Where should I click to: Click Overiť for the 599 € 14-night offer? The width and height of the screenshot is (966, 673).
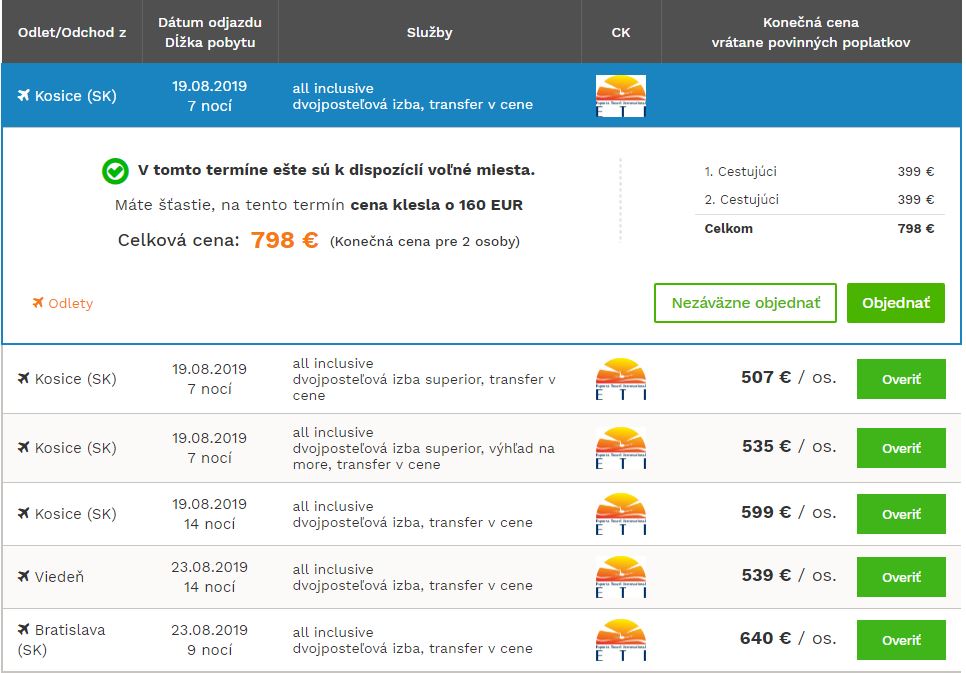click(x=901, y=514)
